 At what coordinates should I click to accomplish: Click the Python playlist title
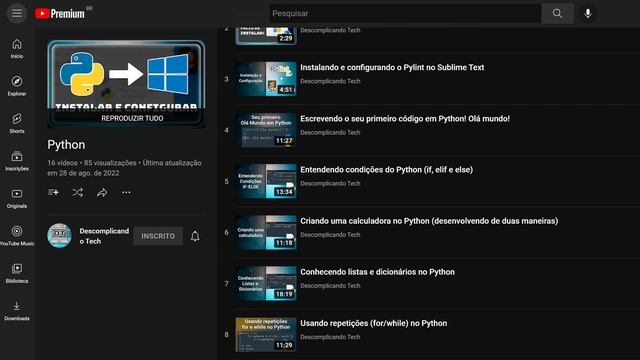(x=66, y=145)
